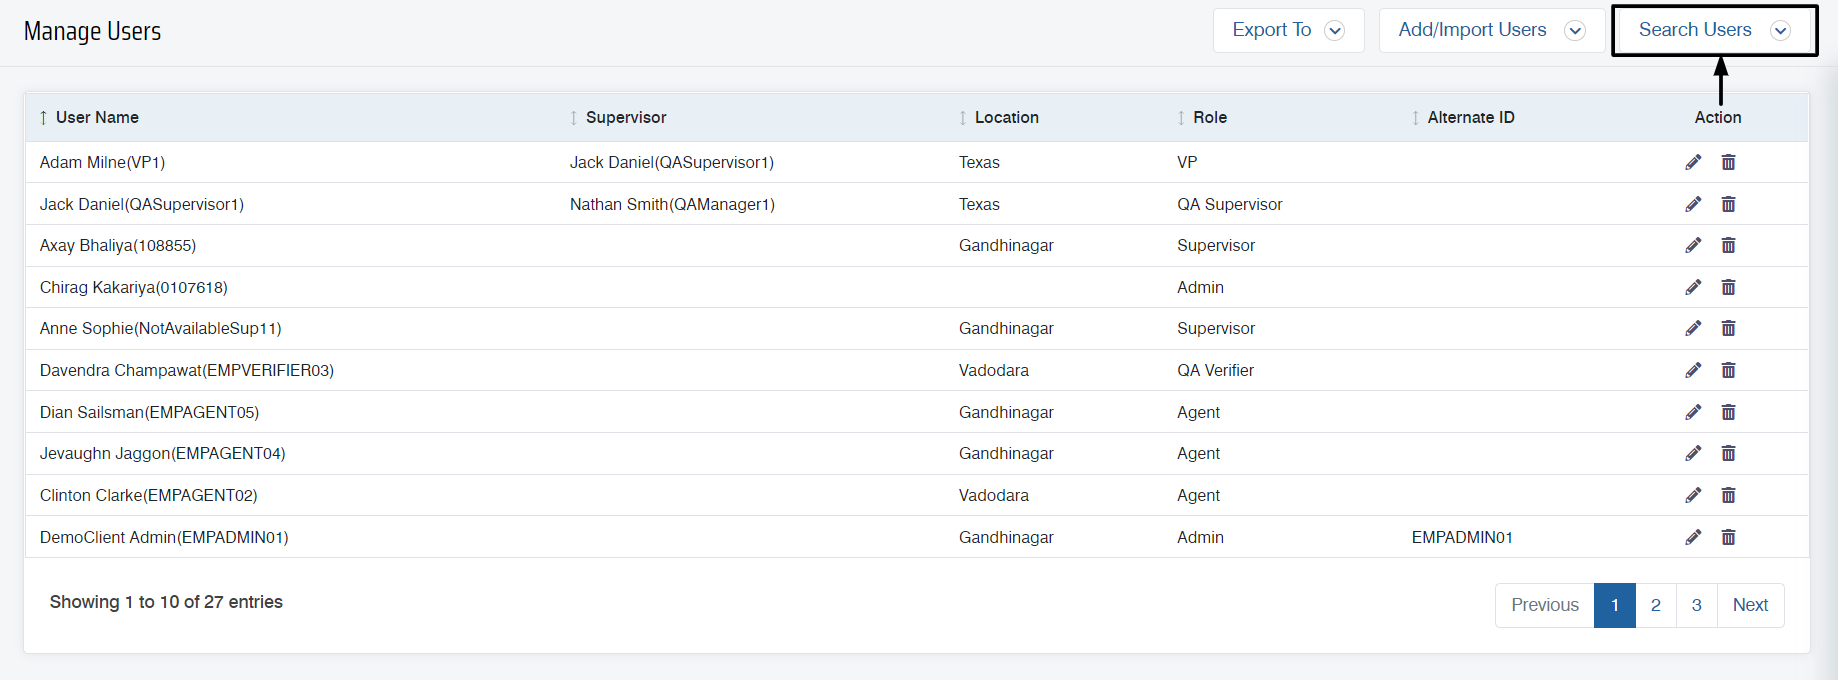This screenshot has width=1838, height=680.
Task: Click the Showing 1 to 10 of 27 entries text
Action: pyautogui.click(x=166, y=602)
